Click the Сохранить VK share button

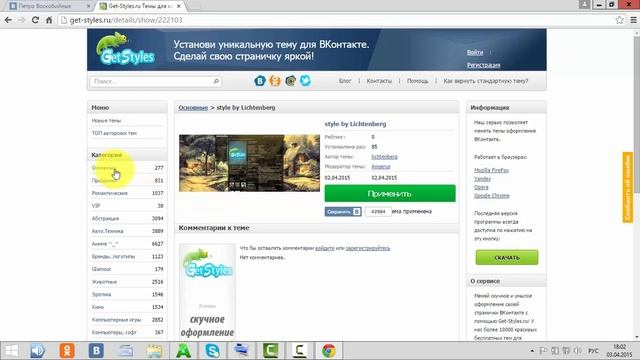click(x=343, y=211)
